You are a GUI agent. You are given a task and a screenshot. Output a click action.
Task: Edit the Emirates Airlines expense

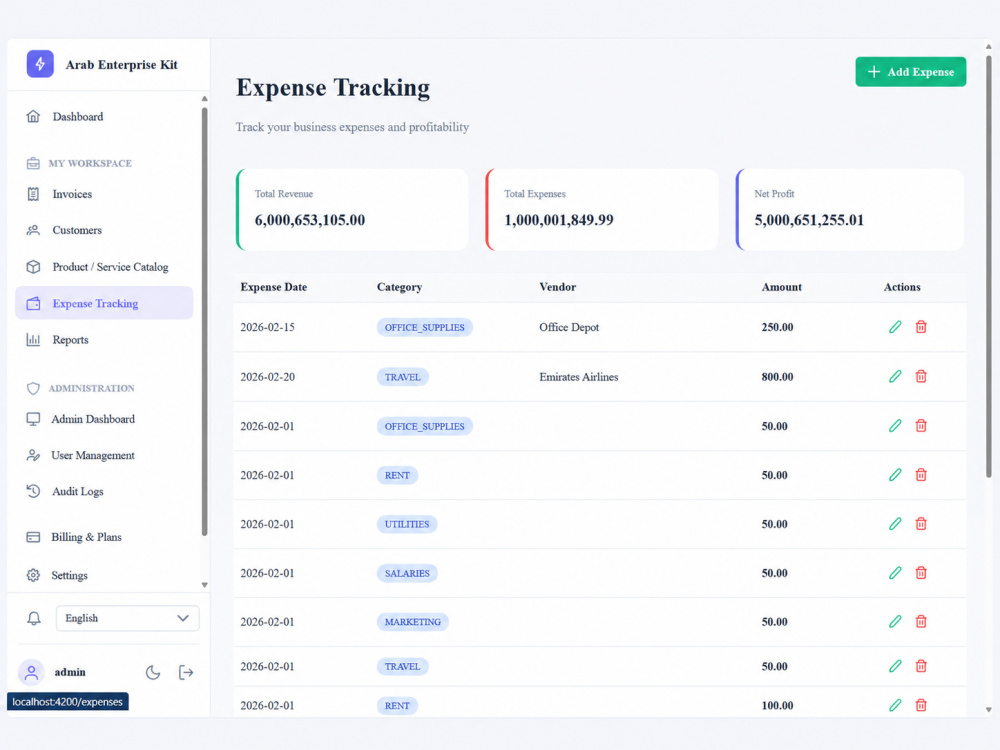(x=895, y=376)
